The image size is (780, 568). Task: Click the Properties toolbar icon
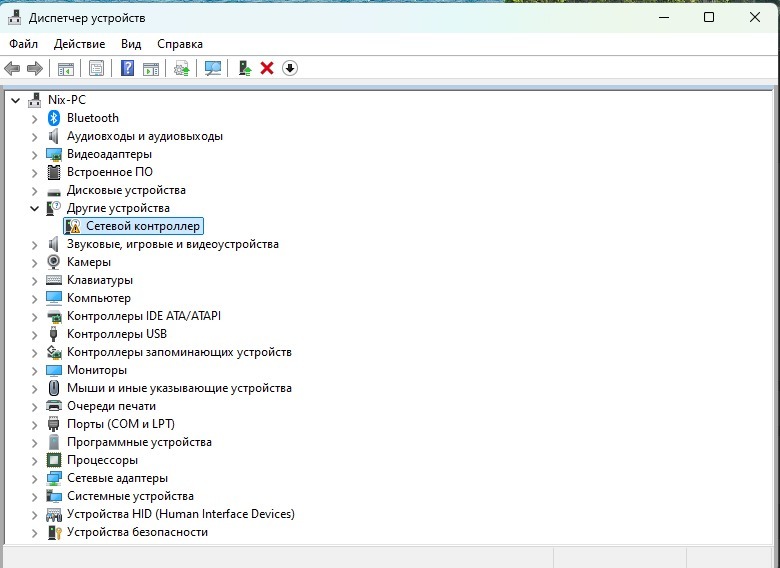(96, 68)
